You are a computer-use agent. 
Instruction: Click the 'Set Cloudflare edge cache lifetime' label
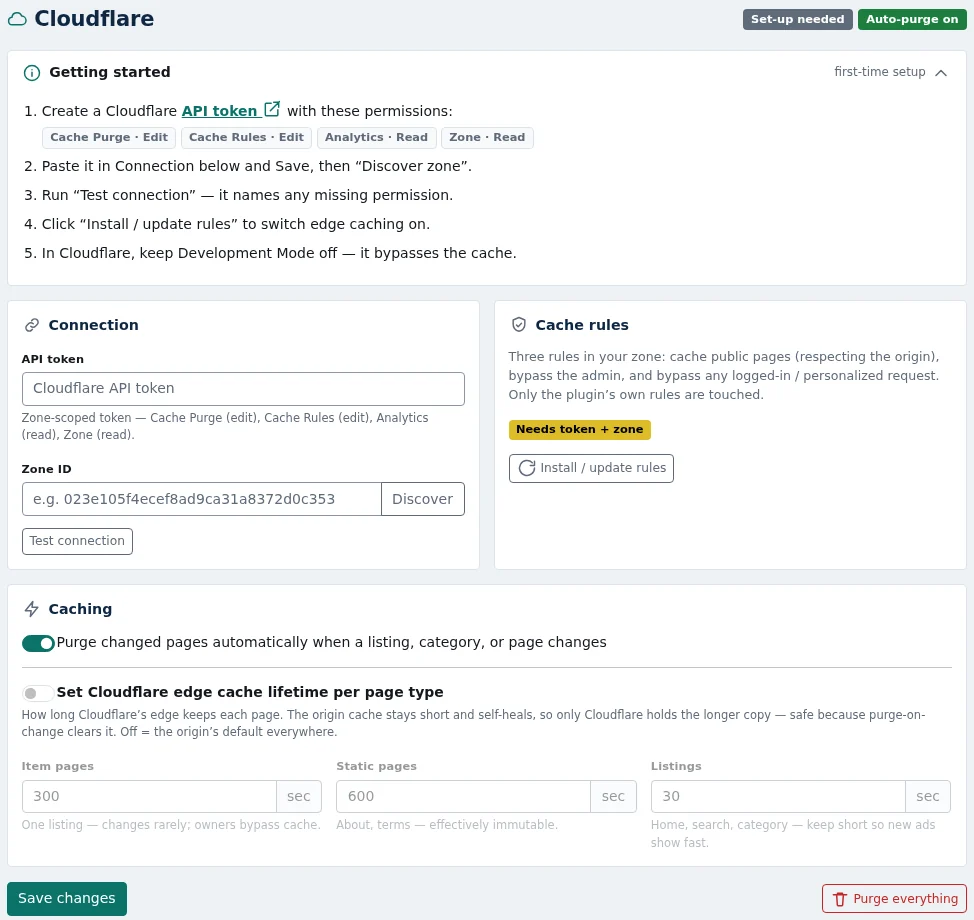250,692
